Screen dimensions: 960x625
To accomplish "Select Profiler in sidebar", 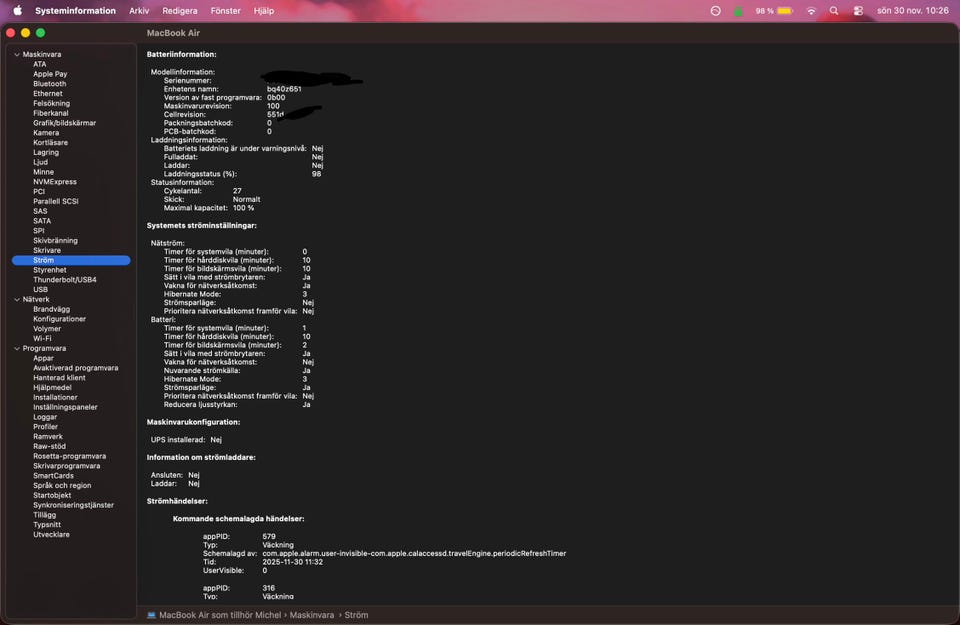I will [45, 427].
